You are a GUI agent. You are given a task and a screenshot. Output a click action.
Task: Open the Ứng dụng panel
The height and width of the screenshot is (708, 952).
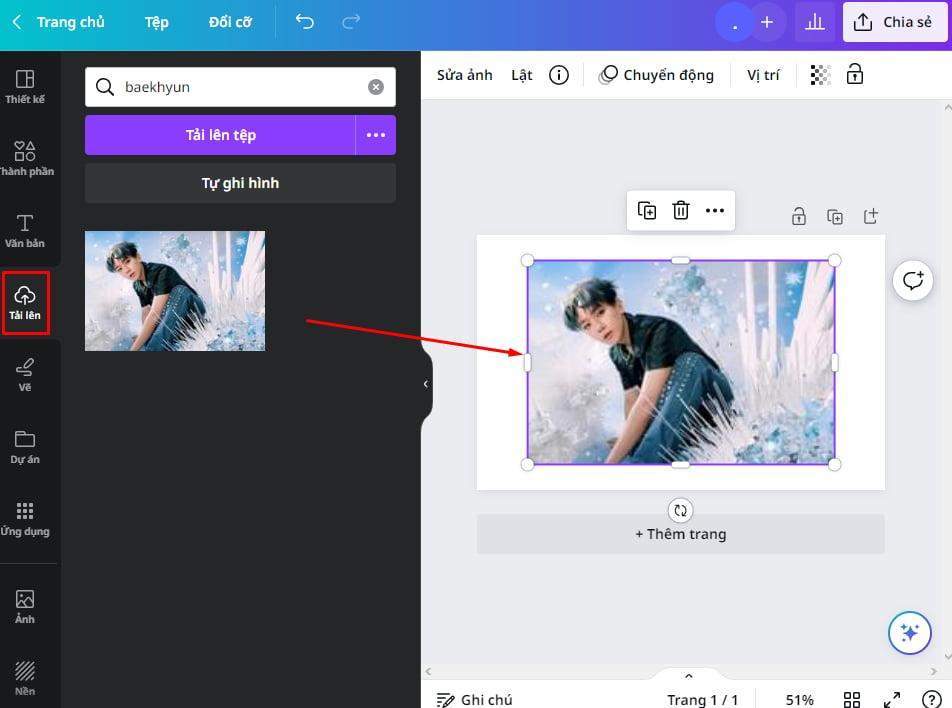click(26, 520)
